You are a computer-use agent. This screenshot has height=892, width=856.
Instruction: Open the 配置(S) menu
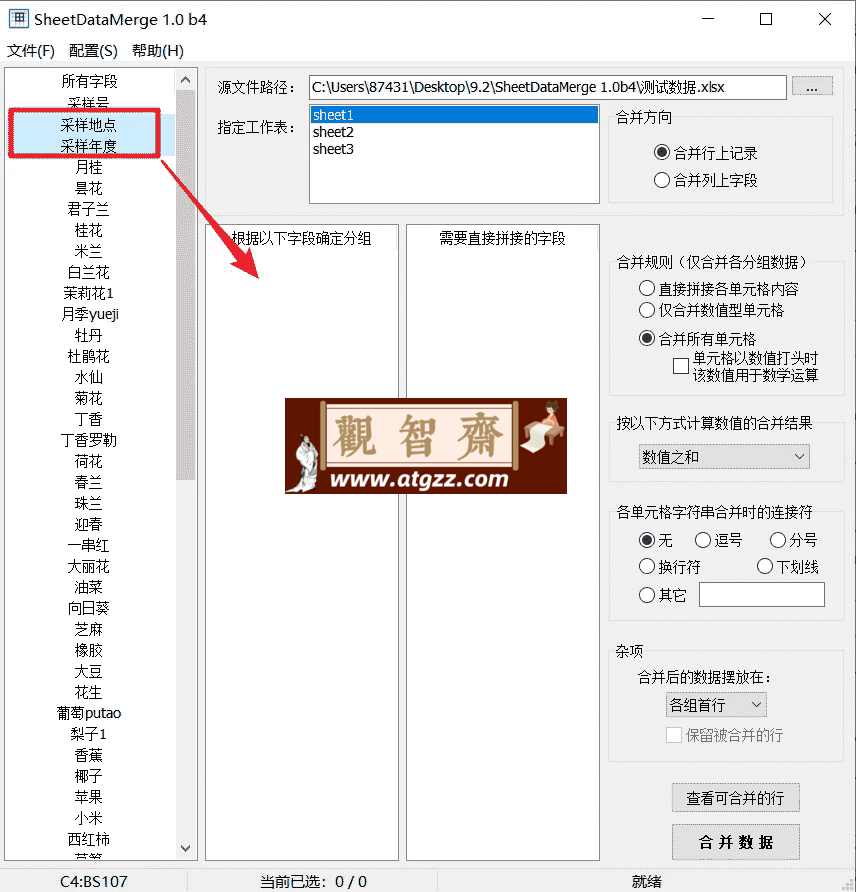click(x=93, y=51)
